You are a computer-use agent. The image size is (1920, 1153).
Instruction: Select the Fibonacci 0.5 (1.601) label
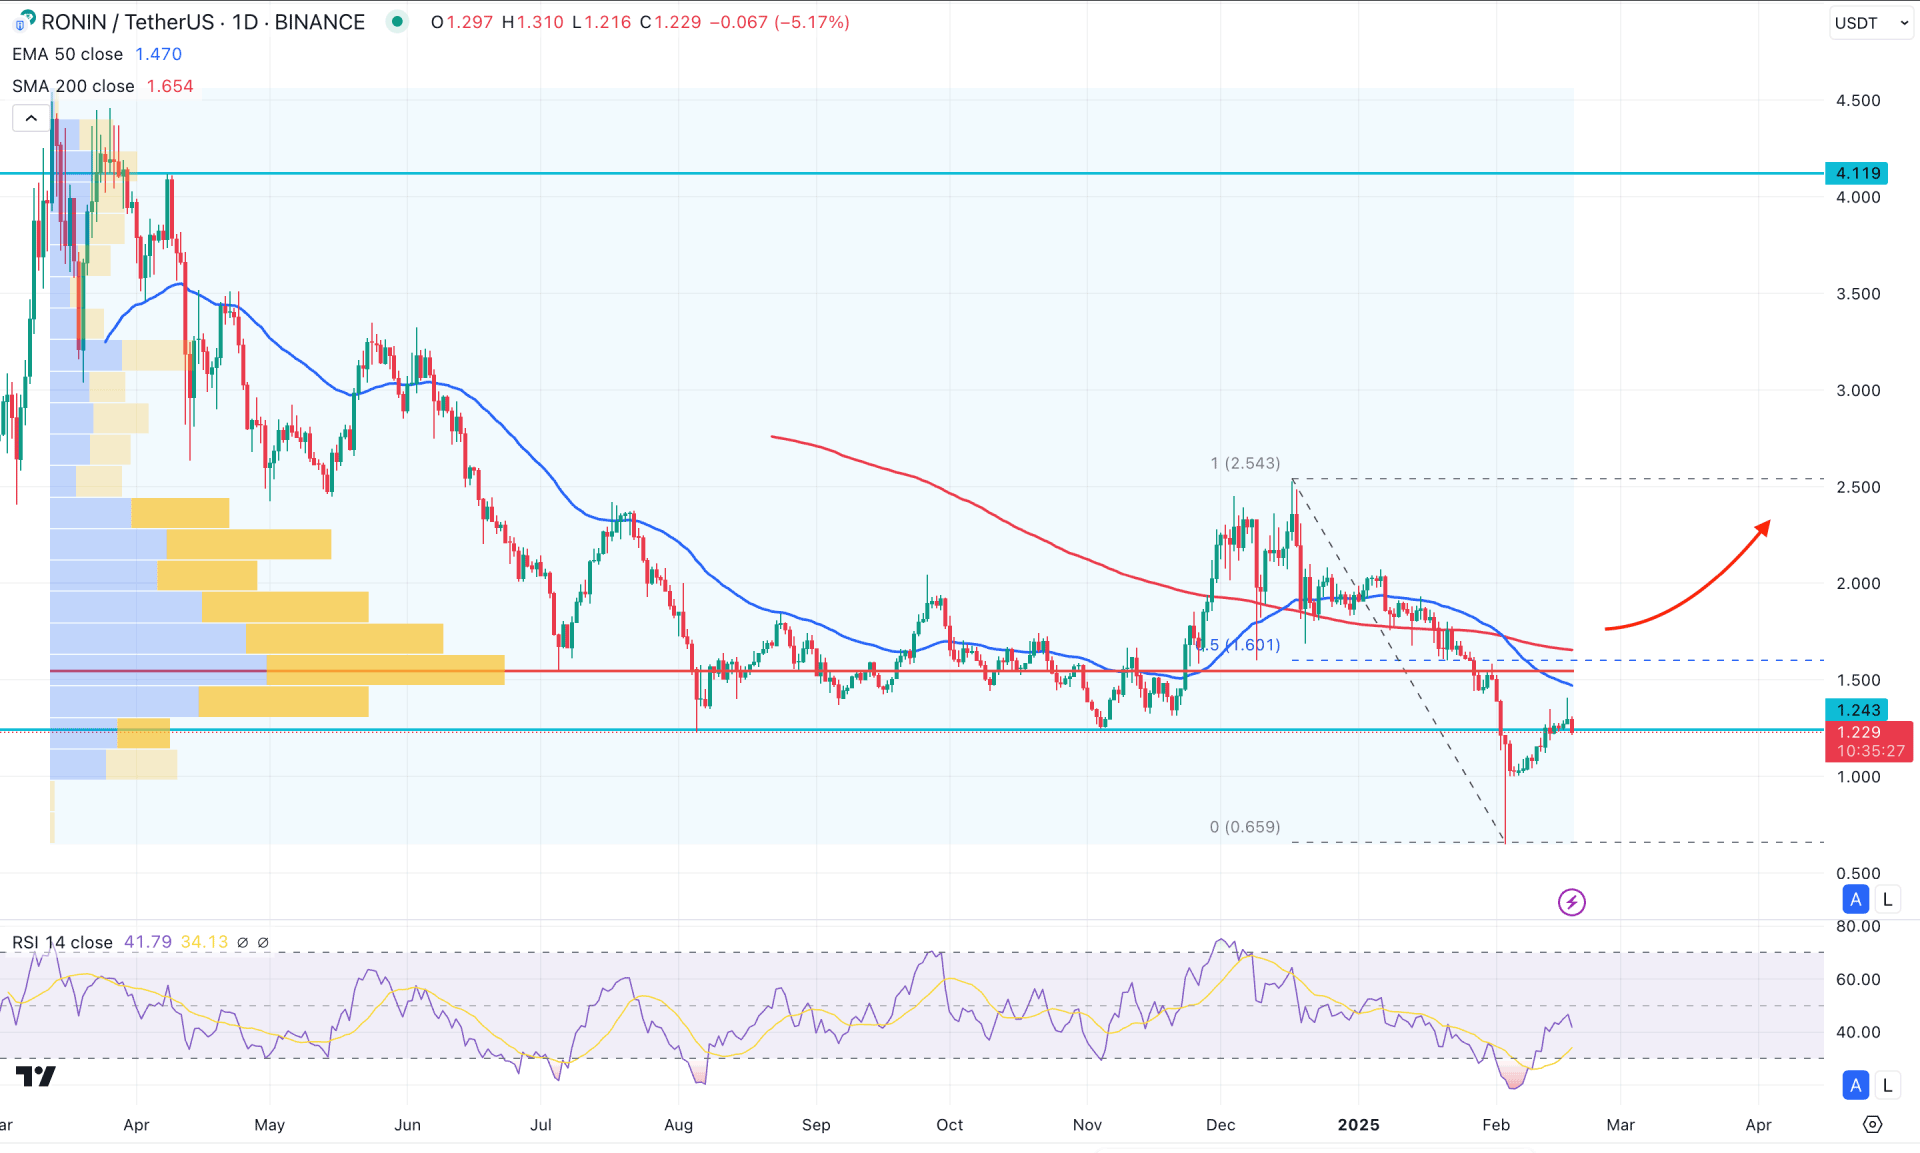(1239, 645)
